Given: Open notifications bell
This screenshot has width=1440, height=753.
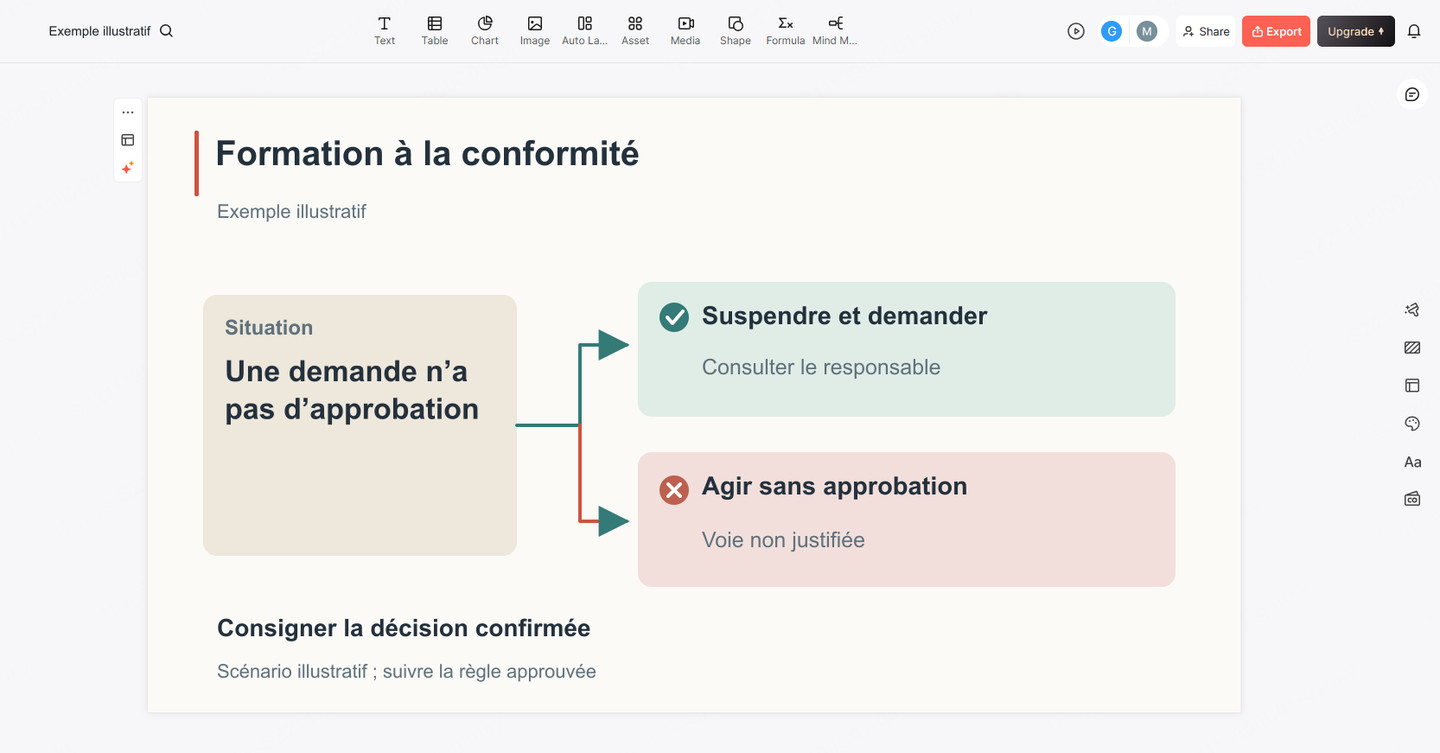Looking at the screenshot, I should [x=1414, y=31].
